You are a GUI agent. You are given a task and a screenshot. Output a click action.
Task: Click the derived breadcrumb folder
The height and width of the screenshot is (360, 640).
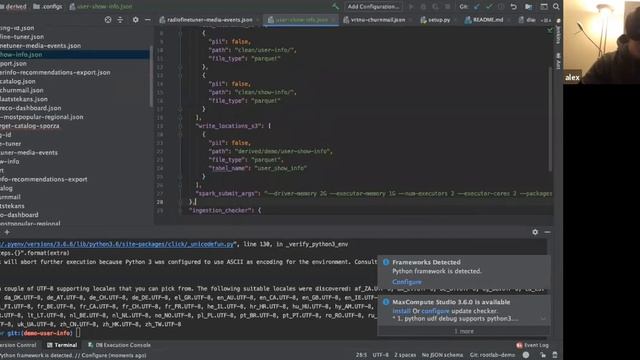point(14,7)
